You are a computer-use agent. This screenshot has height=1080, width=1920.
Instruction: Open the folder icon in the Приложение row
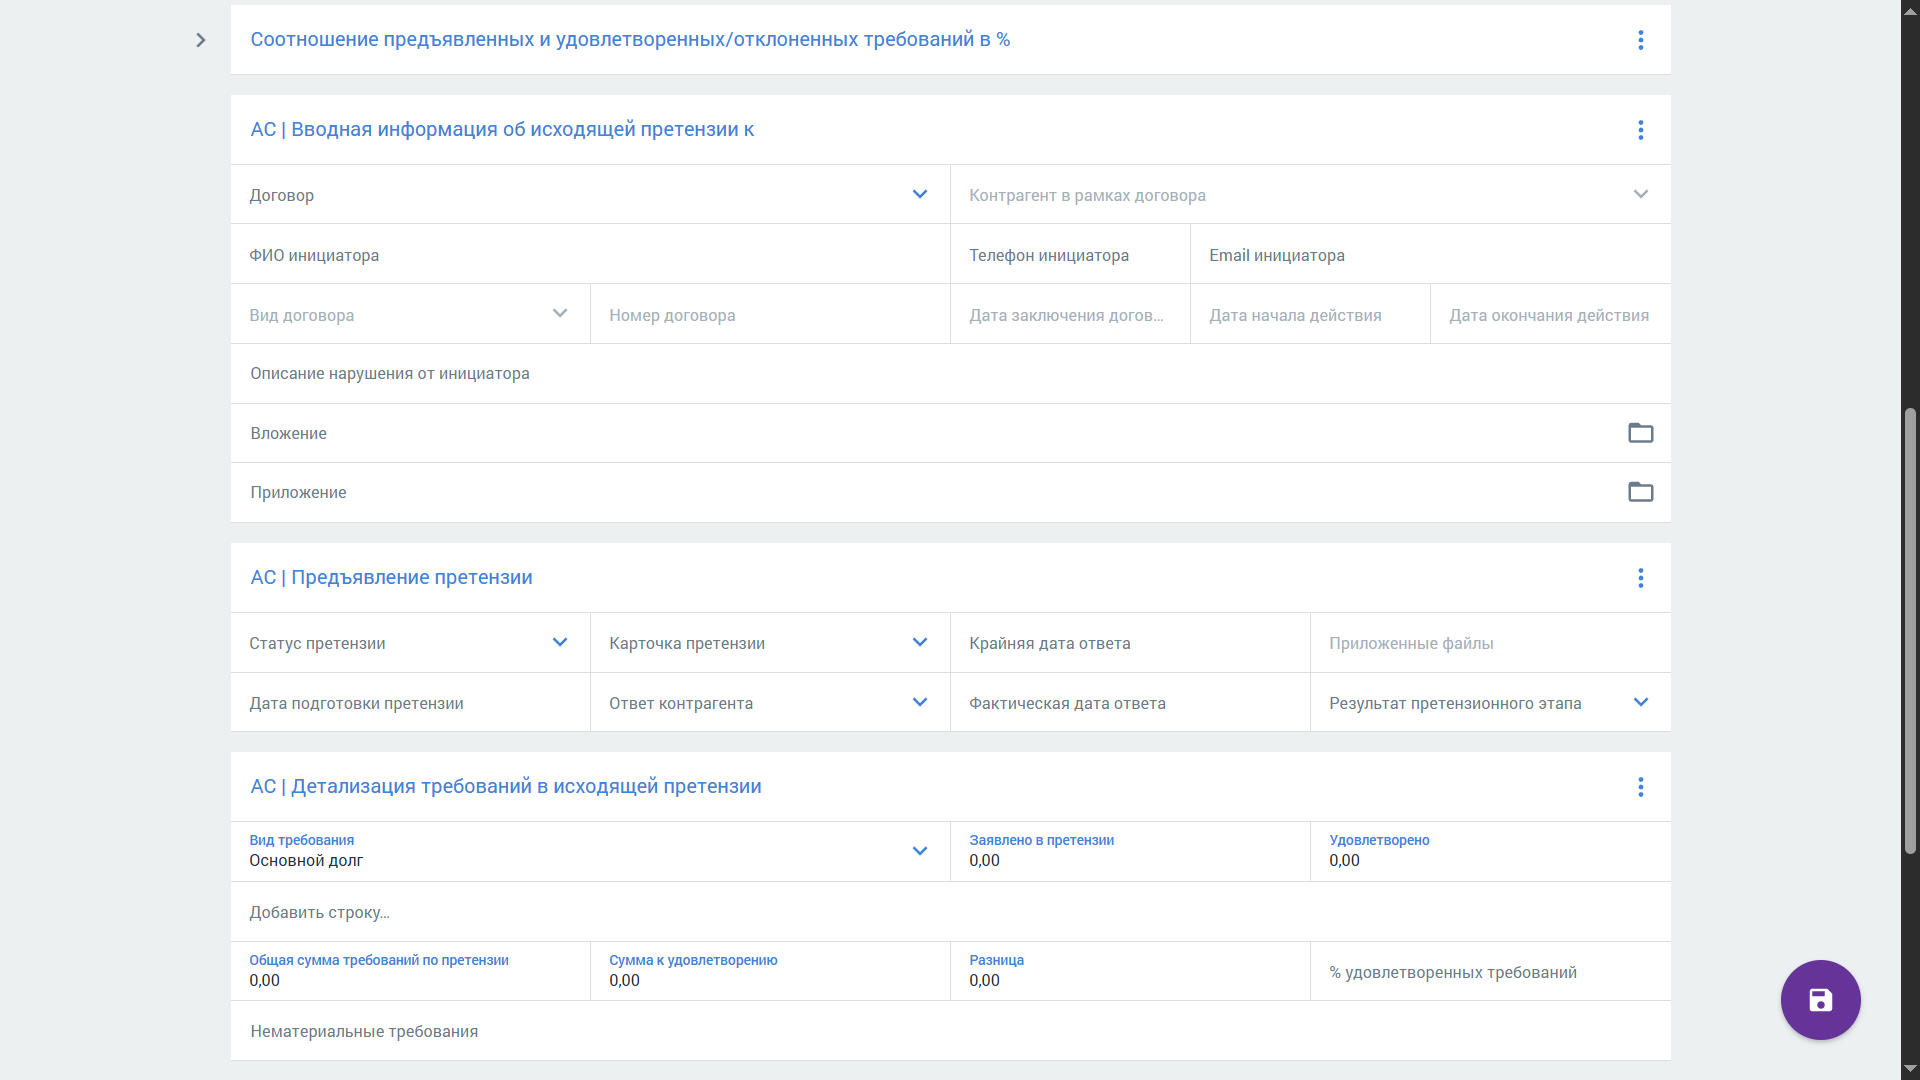(x=1640, y=492)
